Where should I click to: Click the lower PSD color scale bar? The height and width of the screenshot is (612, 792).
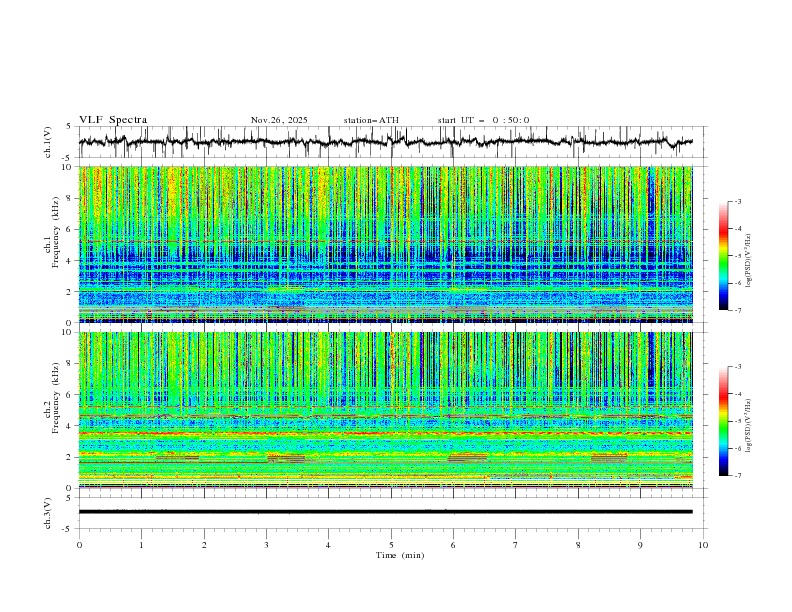coord(724,421)
